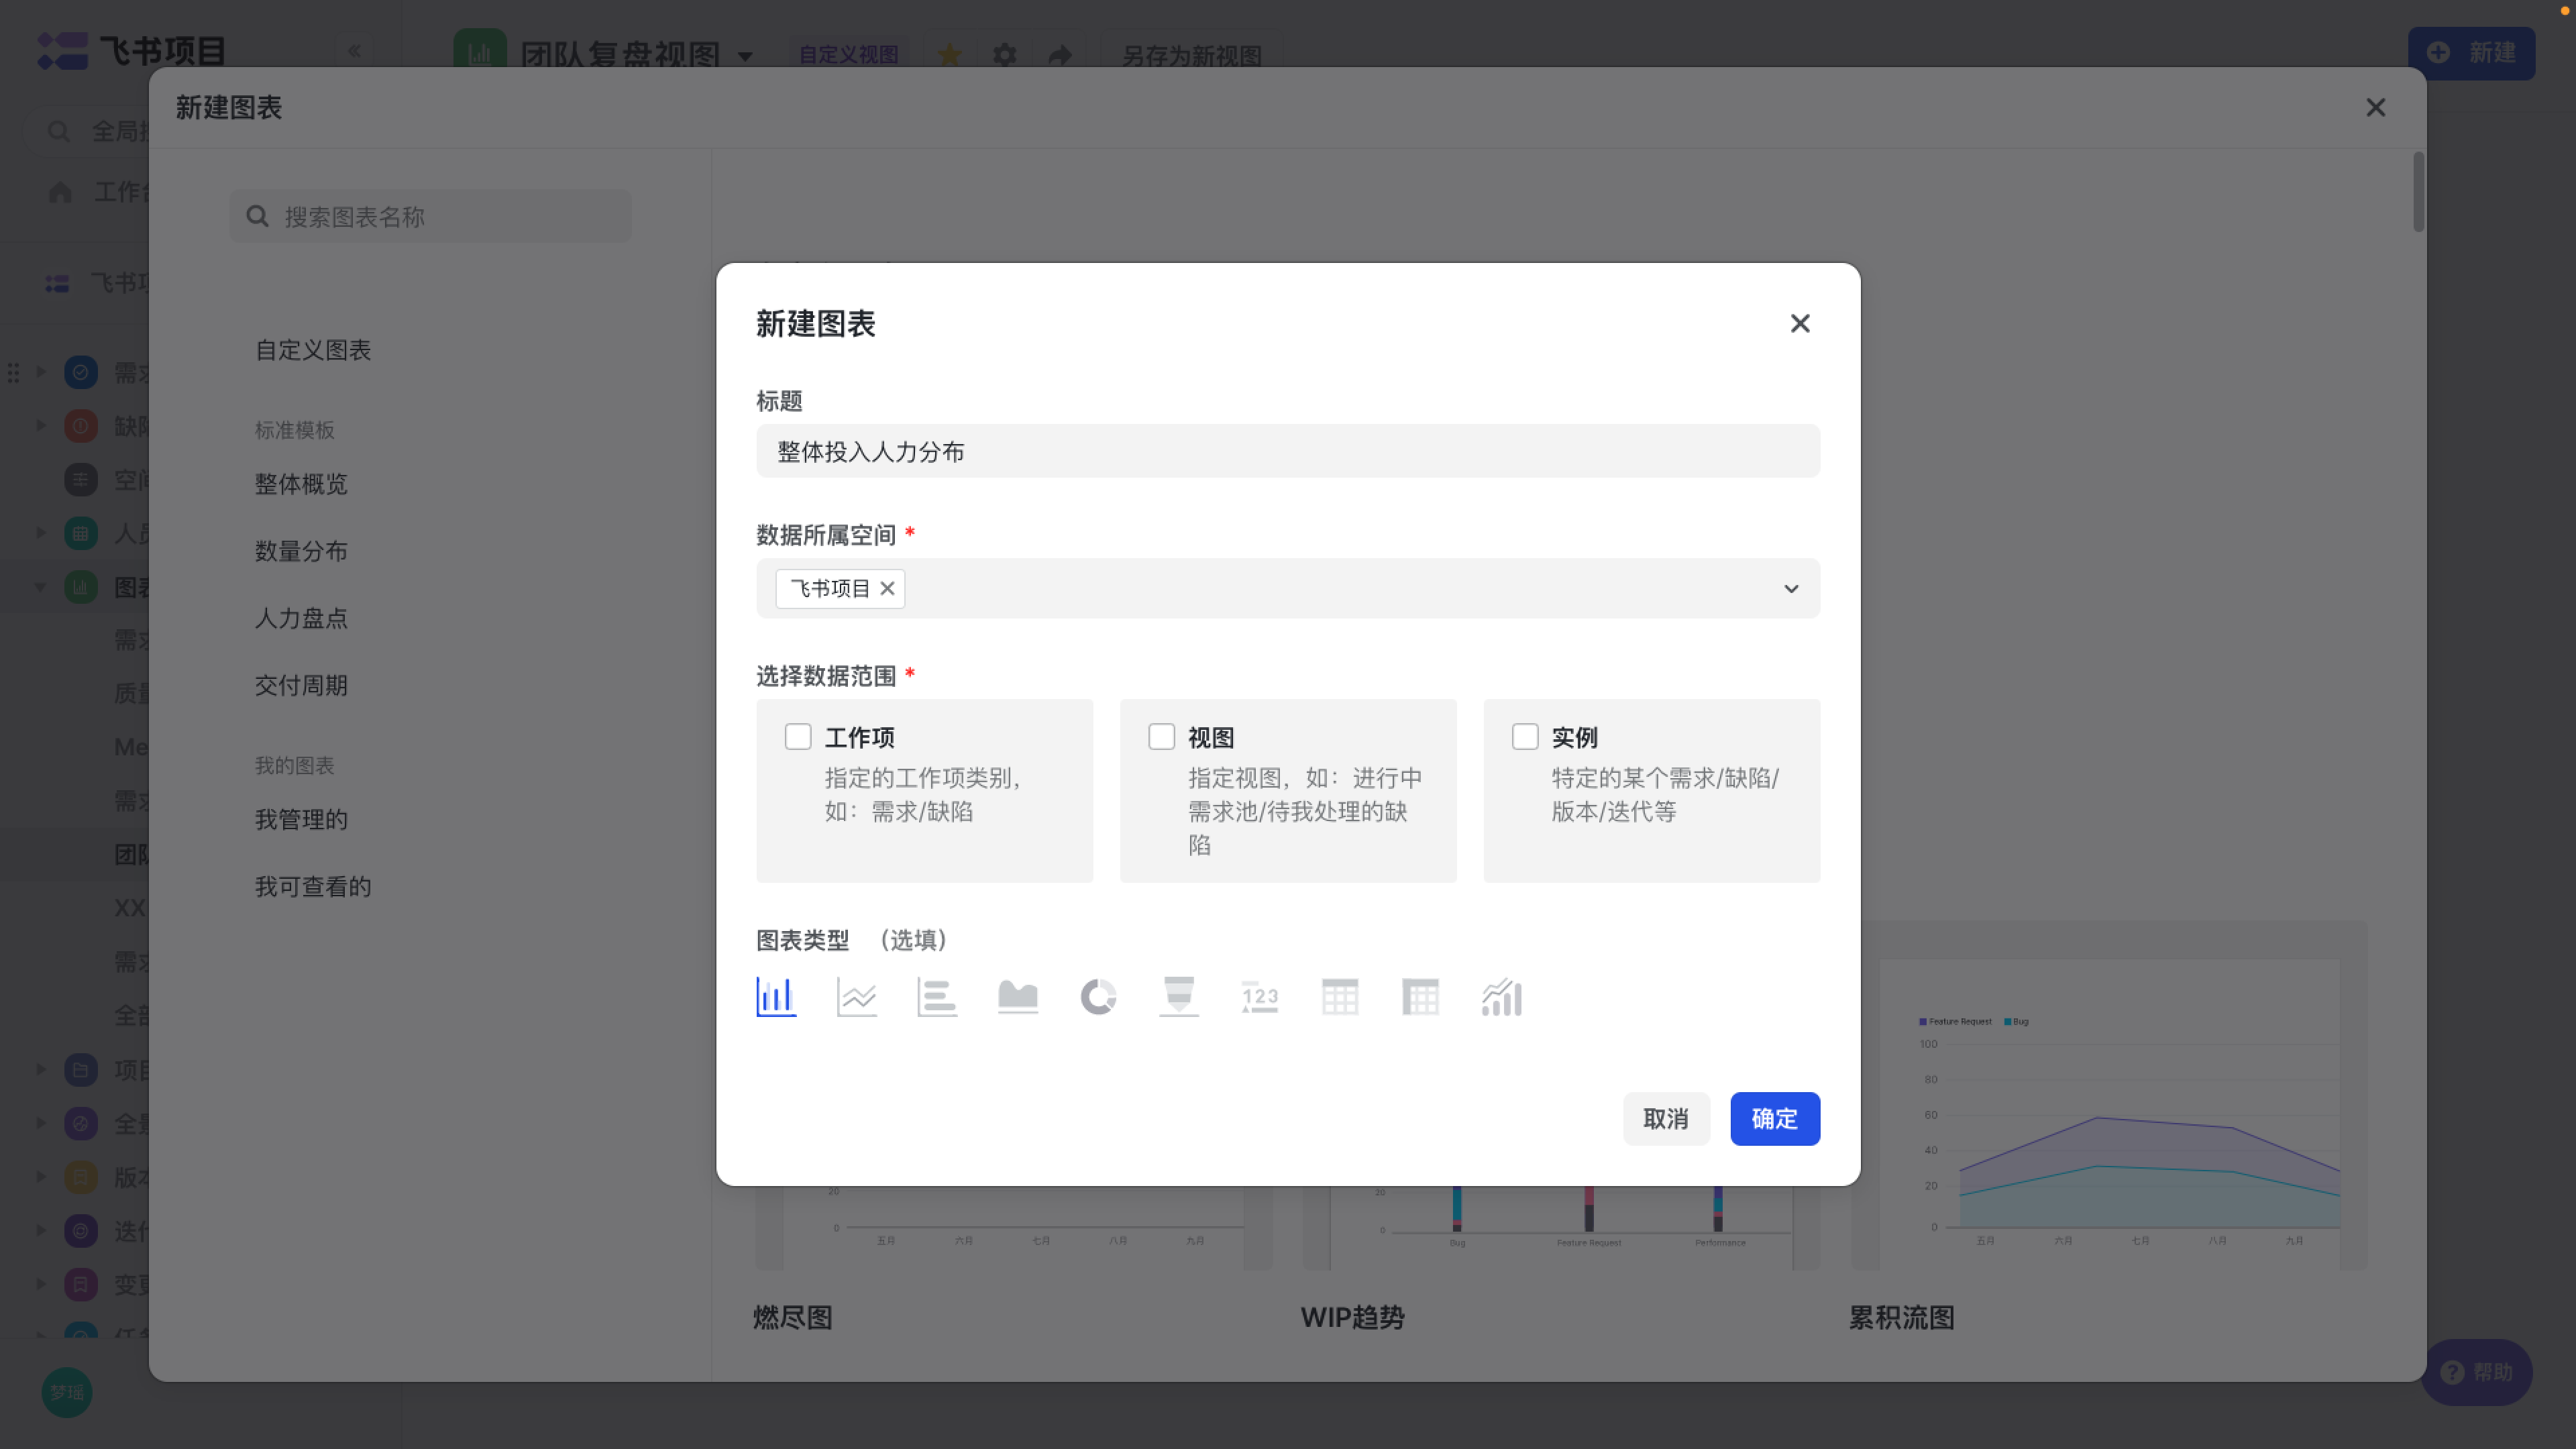
Task: Select the 数量分布 template category
Action: tap(301, 551)
